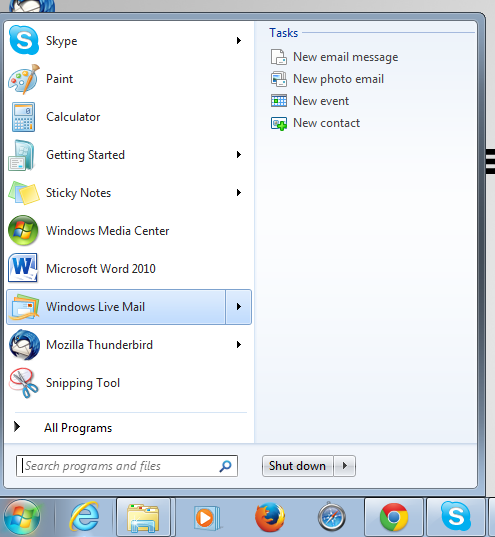Click the Snipping Tool scissors icon

(24, 383)
